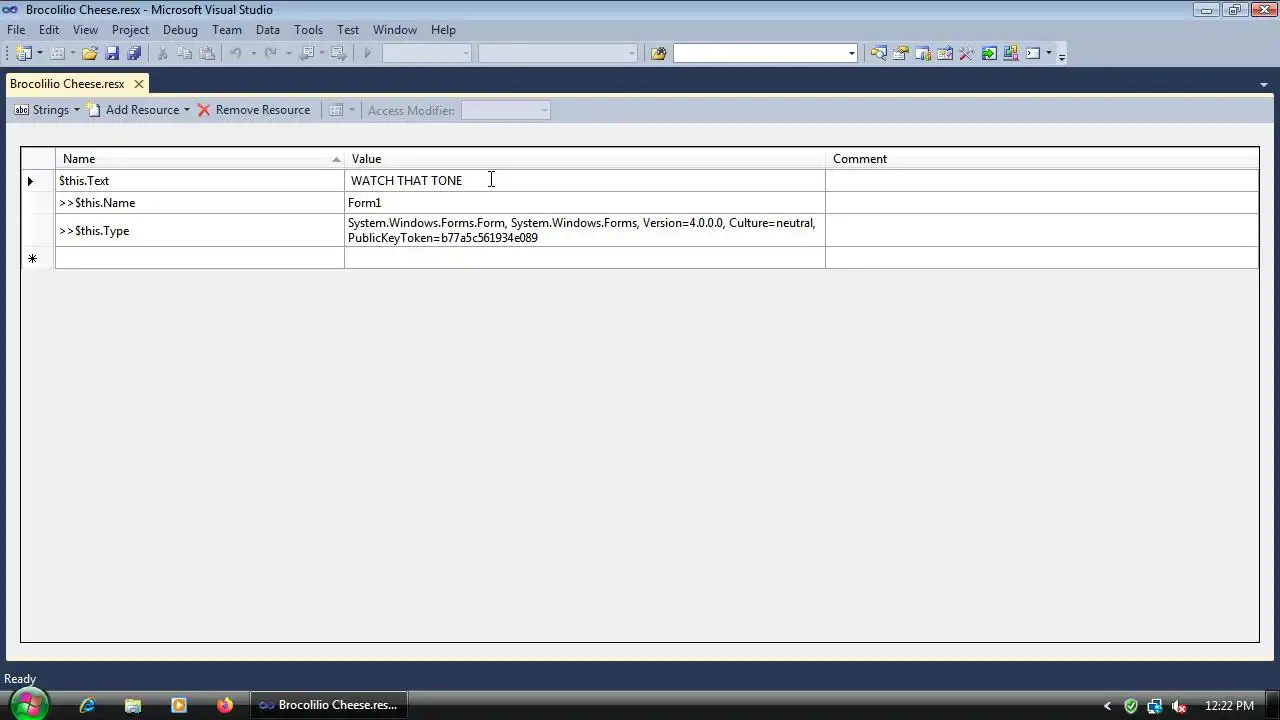The height and width of the screenshot is (720, 1280).
Task: Open the Add Resource dropdown arrow
Action: [186, 110]
